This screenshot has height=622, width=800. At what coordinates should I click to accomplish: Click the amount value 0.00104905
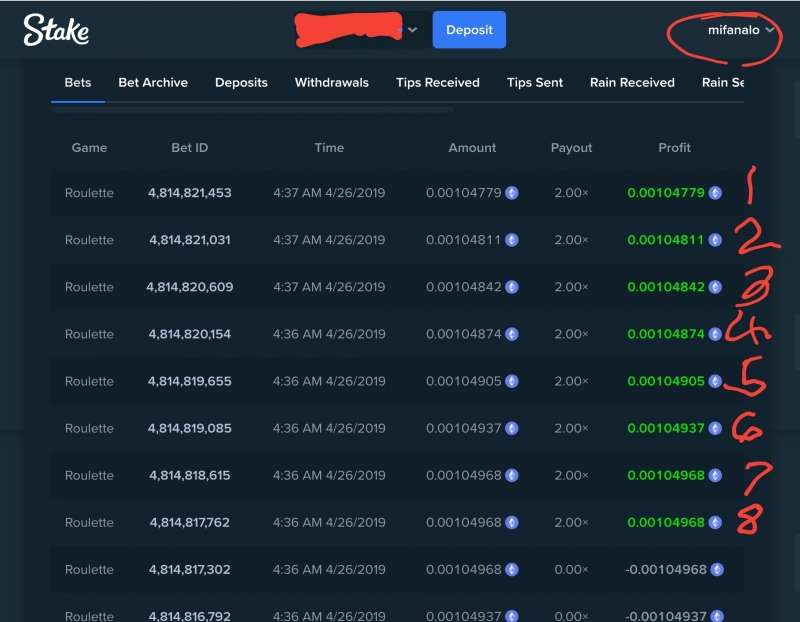coord(464,381)
